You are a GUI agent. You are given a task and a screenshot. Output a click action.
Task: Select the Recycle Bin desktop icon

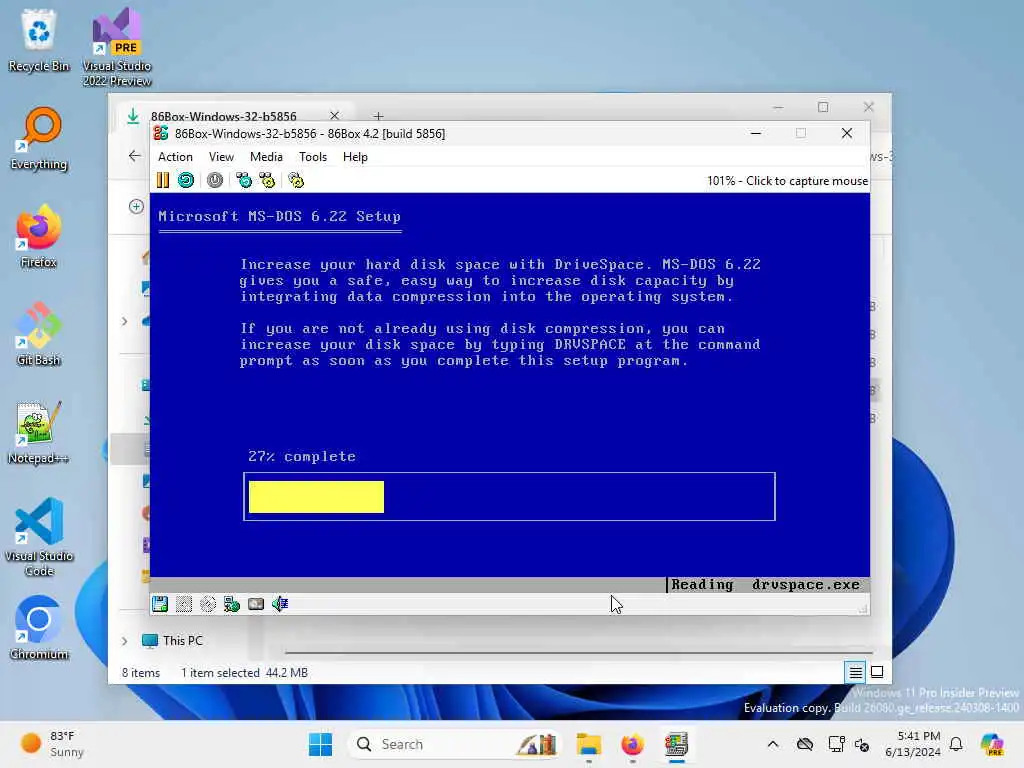[x=39, y=40]
